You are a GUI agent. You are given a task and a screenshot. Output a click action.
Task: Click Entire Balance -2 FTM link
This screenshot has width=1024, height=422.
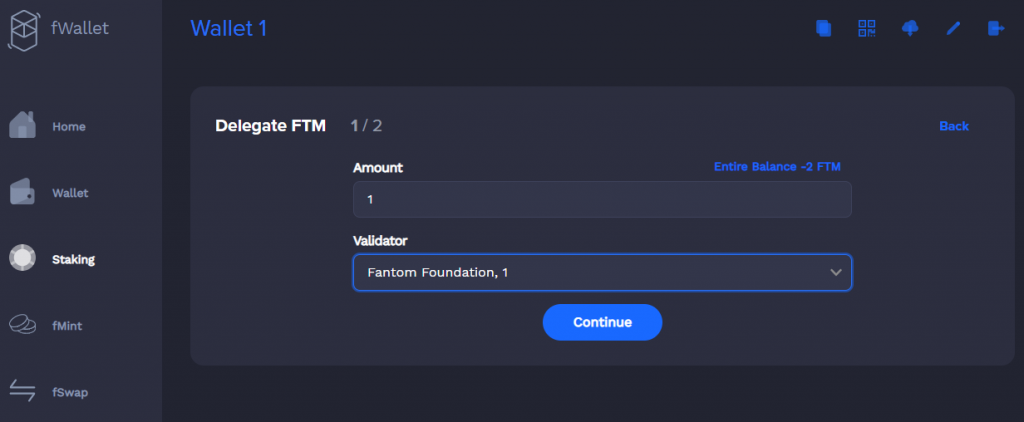pyautogui.click(x=783, y=167)
